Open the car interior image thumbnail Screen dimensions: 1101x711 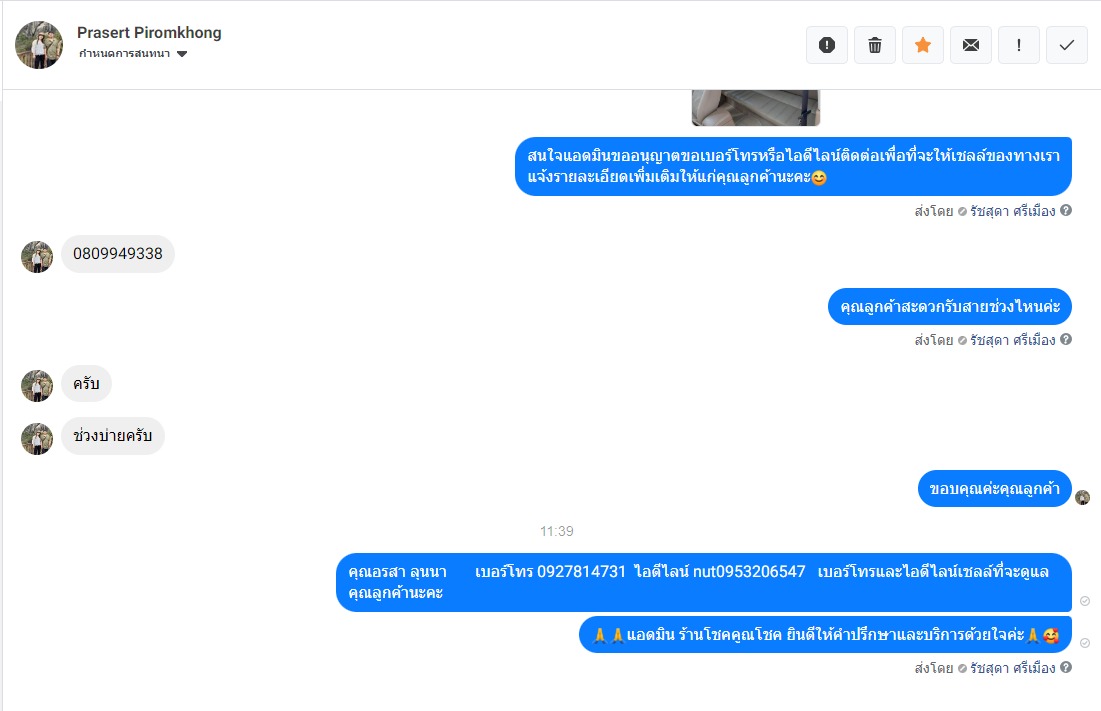click(756, 107)
